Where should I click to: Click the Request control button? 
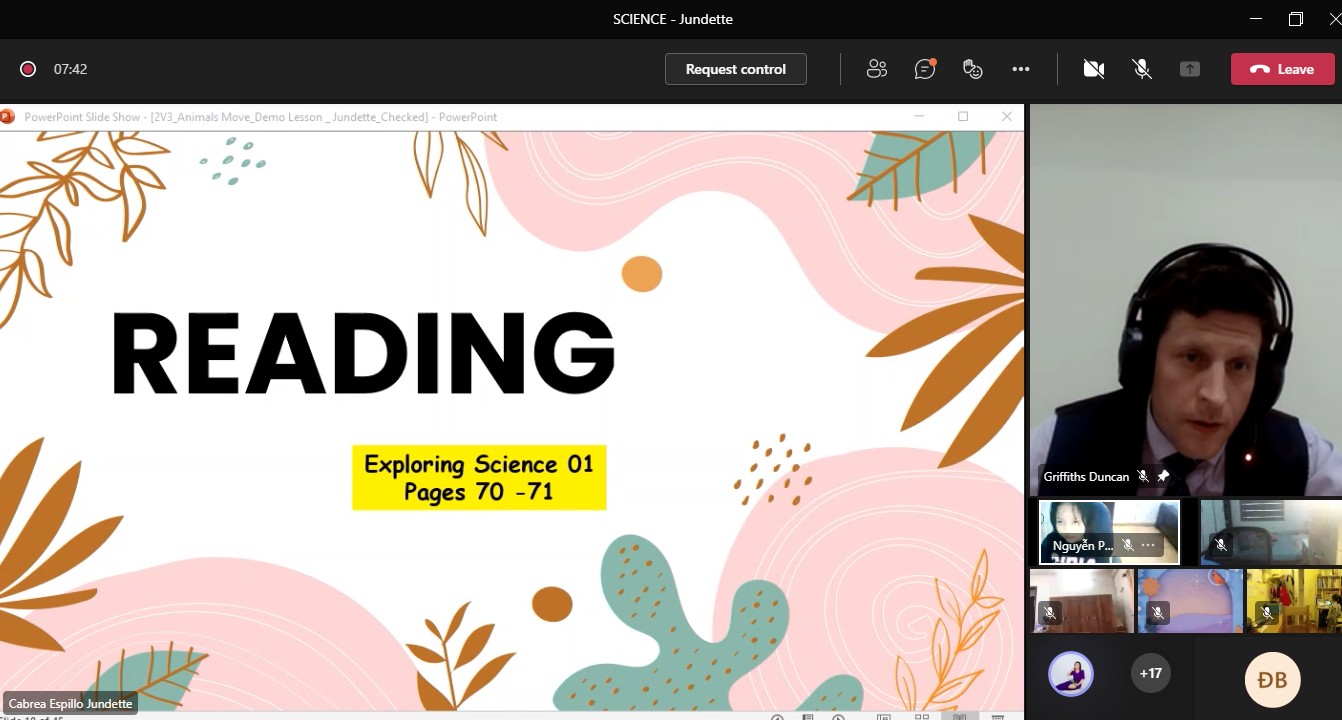pyautogui.click(x=735, y=69)
